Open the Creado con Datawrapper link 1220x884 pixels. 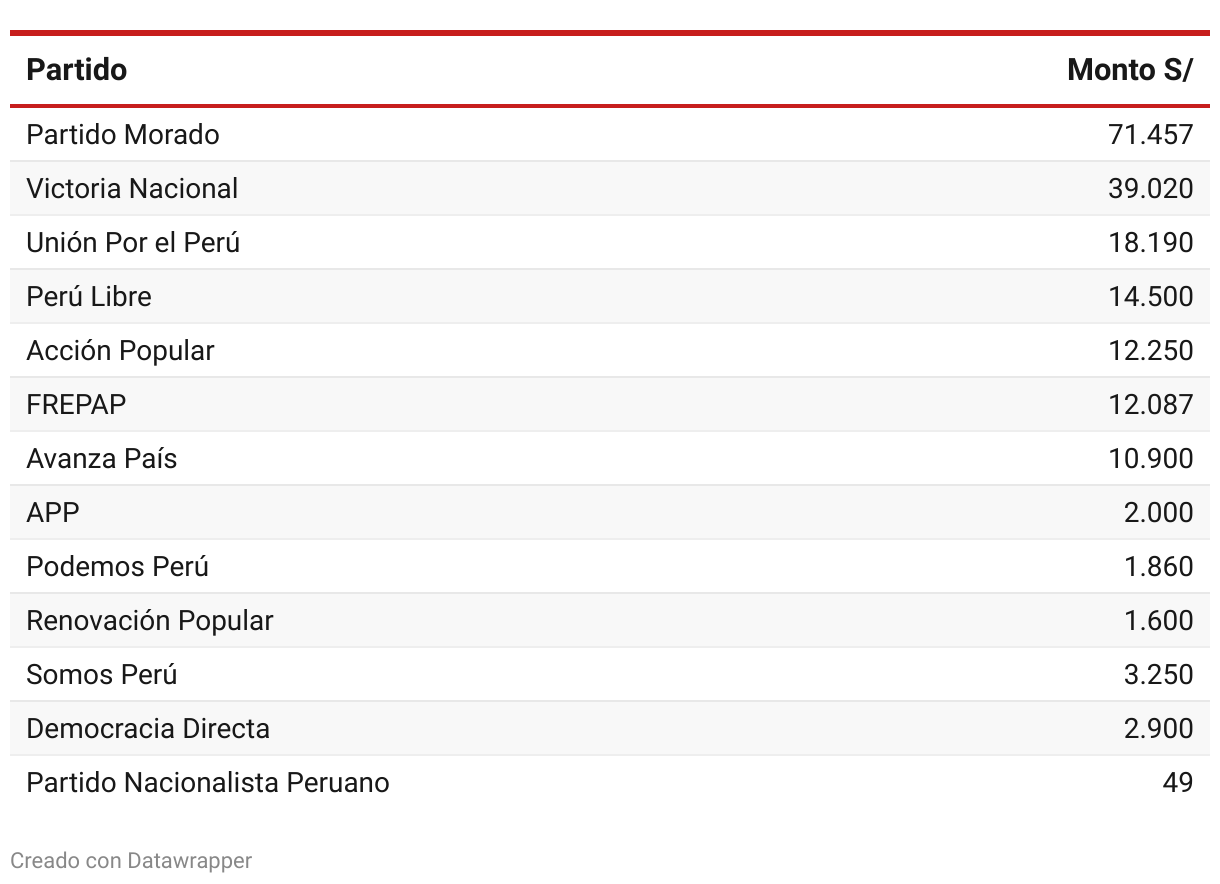tap(131, 860)
